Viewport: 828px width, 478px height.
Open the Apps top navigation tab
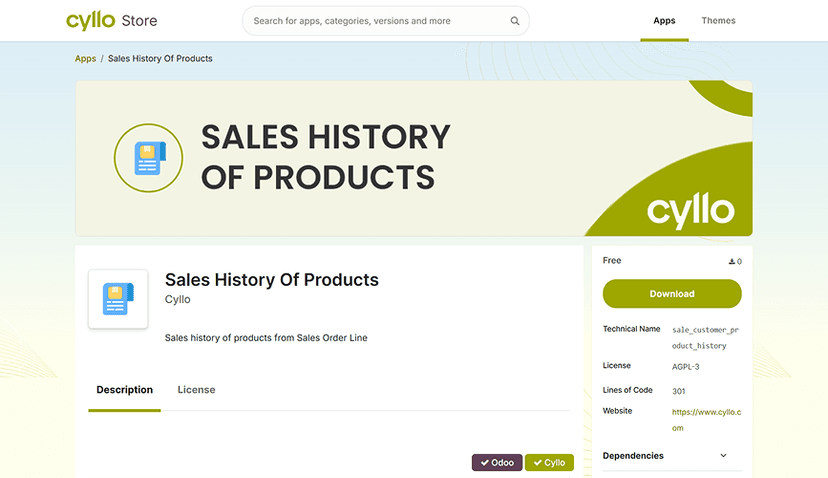click(x=664, y=21)
